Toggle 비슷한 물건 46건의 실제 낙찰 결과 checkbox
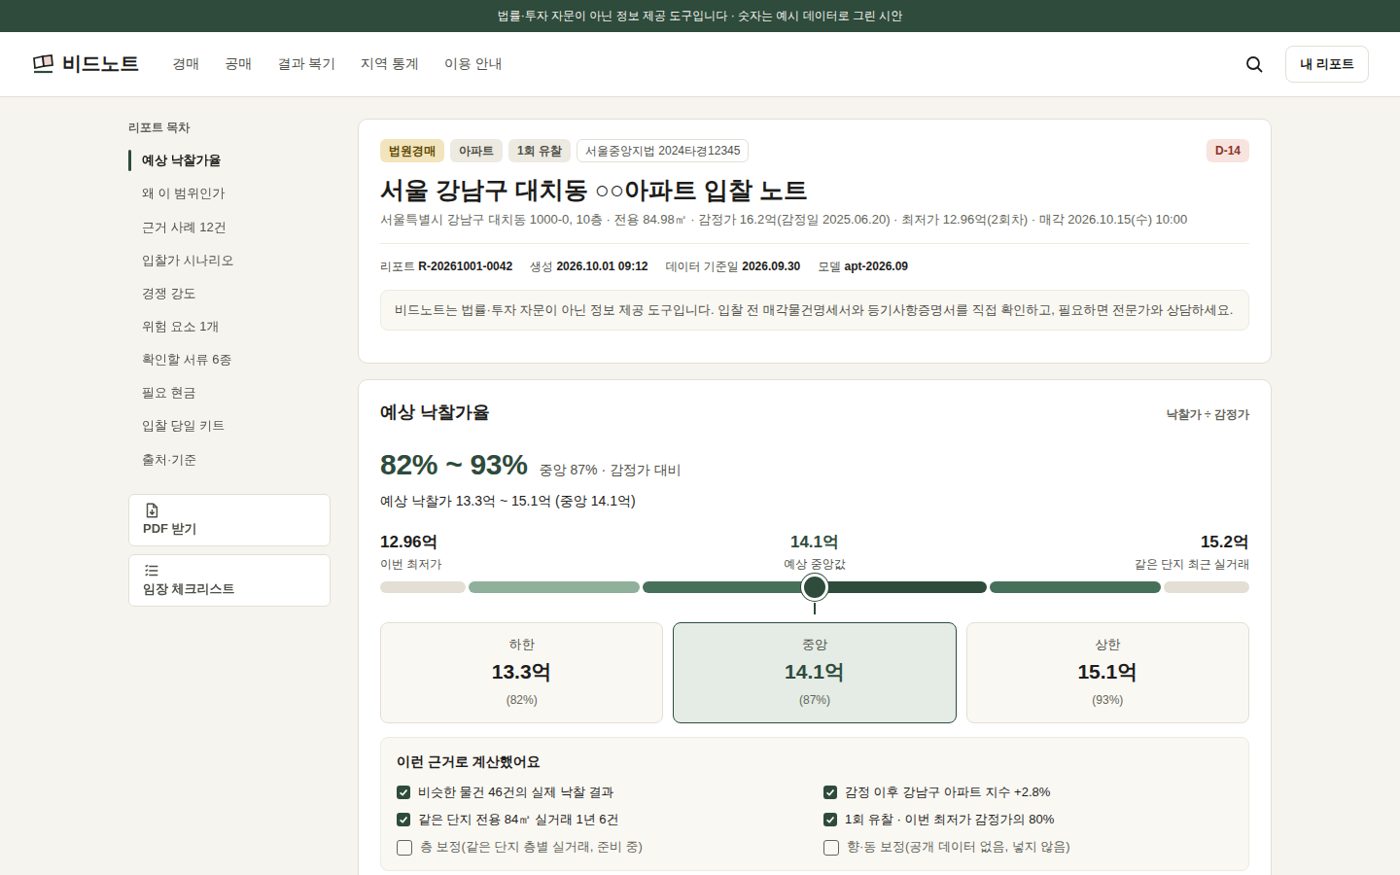 click(x=404, y=792)
